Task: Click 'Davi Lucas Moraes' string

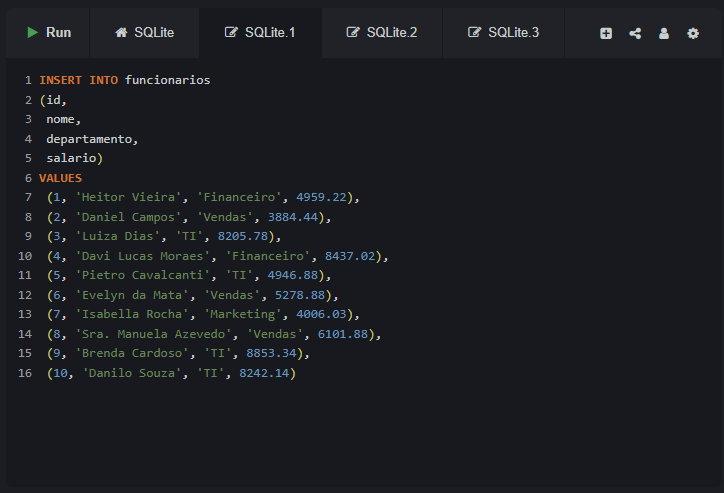Action: pos(143,256)
